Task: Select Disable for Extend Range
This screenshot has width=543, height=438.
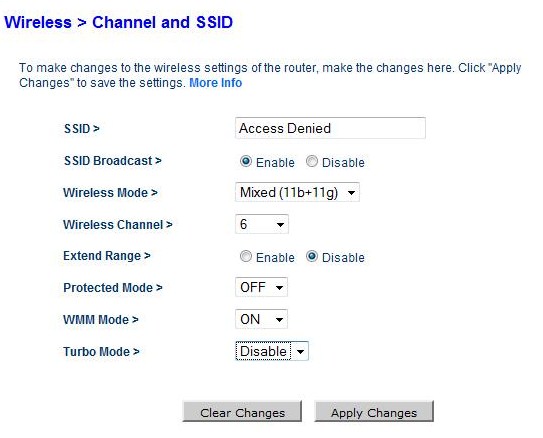Action: 312,257
